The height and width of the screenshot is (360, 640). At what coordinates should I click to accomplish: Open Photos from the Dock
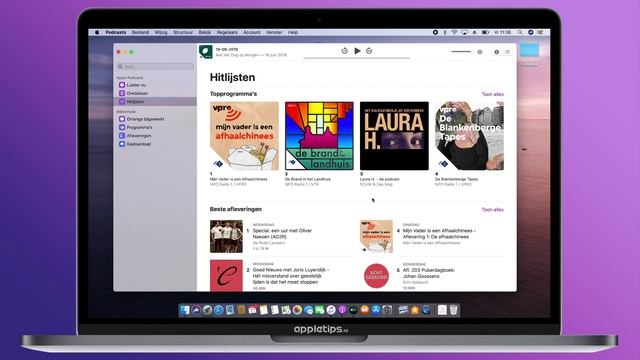[x=298, y=310]
